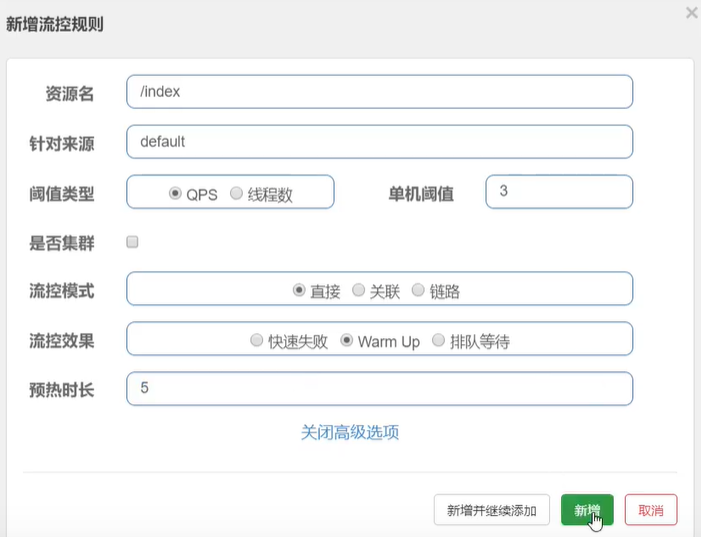The height and width of the screenshot is (537, 701).
Task: Click the 预热时长 input field
Action: pos(380,389)
